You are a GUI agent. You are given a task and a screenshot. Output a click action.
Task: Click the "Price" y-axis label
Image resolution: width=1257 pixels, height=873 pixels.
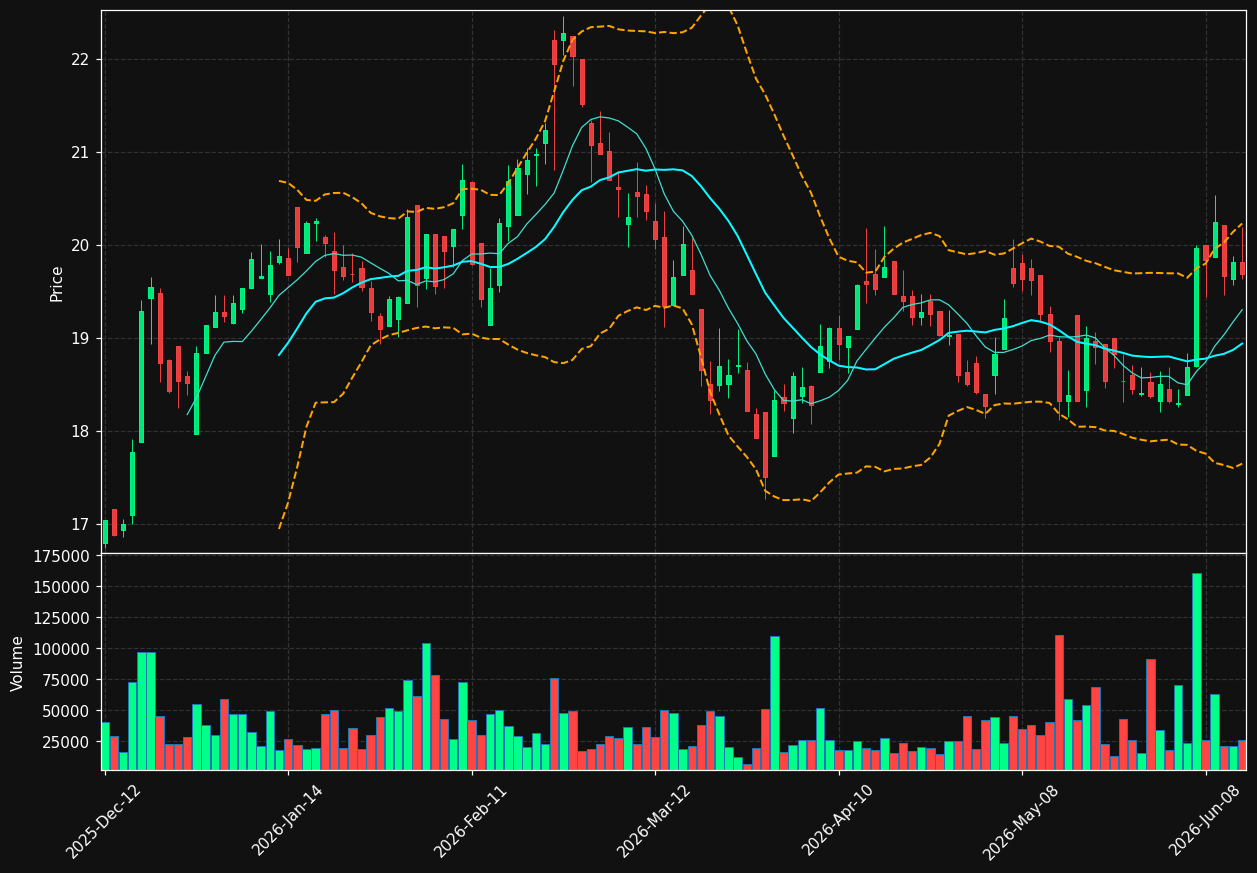coord(57,283)
